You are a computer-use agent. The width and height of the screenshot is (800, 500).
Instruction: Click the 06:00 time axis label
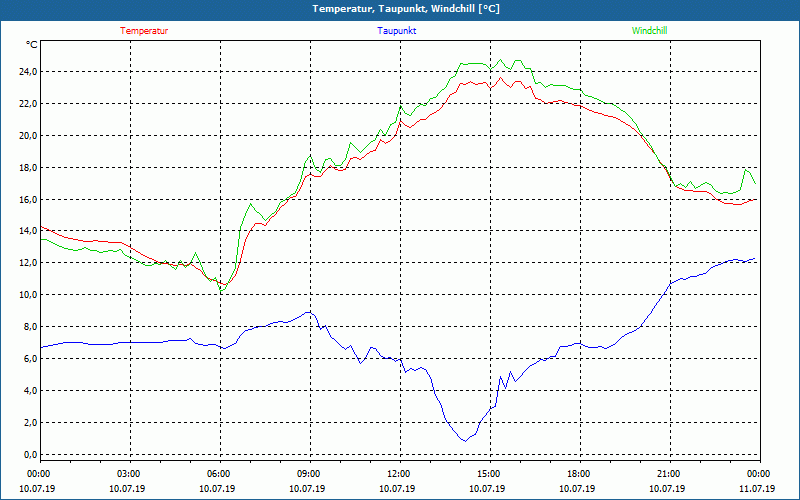(x=217, y=474)
